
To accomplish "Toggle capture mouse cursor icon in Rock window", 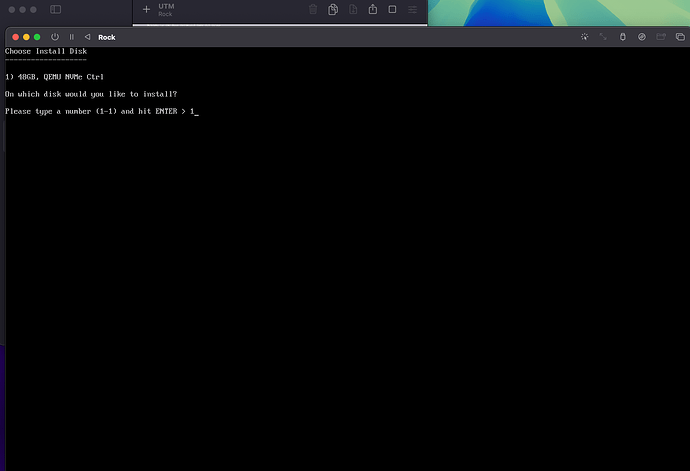I will pos(584,37).
